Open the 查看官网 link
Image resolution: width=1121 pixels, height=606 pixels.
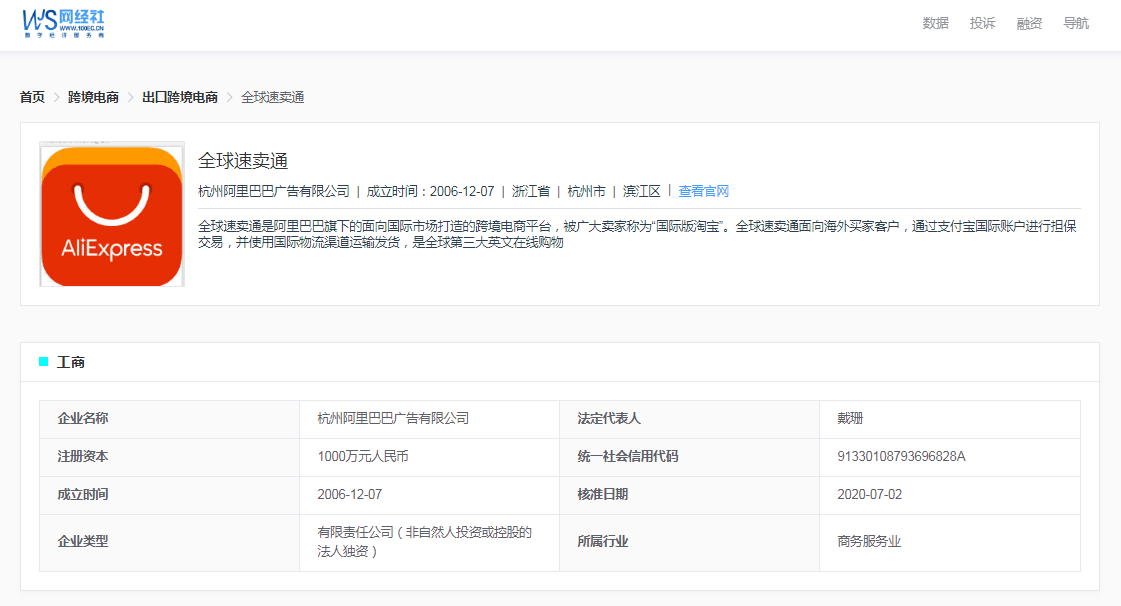(x=703, y=191)
